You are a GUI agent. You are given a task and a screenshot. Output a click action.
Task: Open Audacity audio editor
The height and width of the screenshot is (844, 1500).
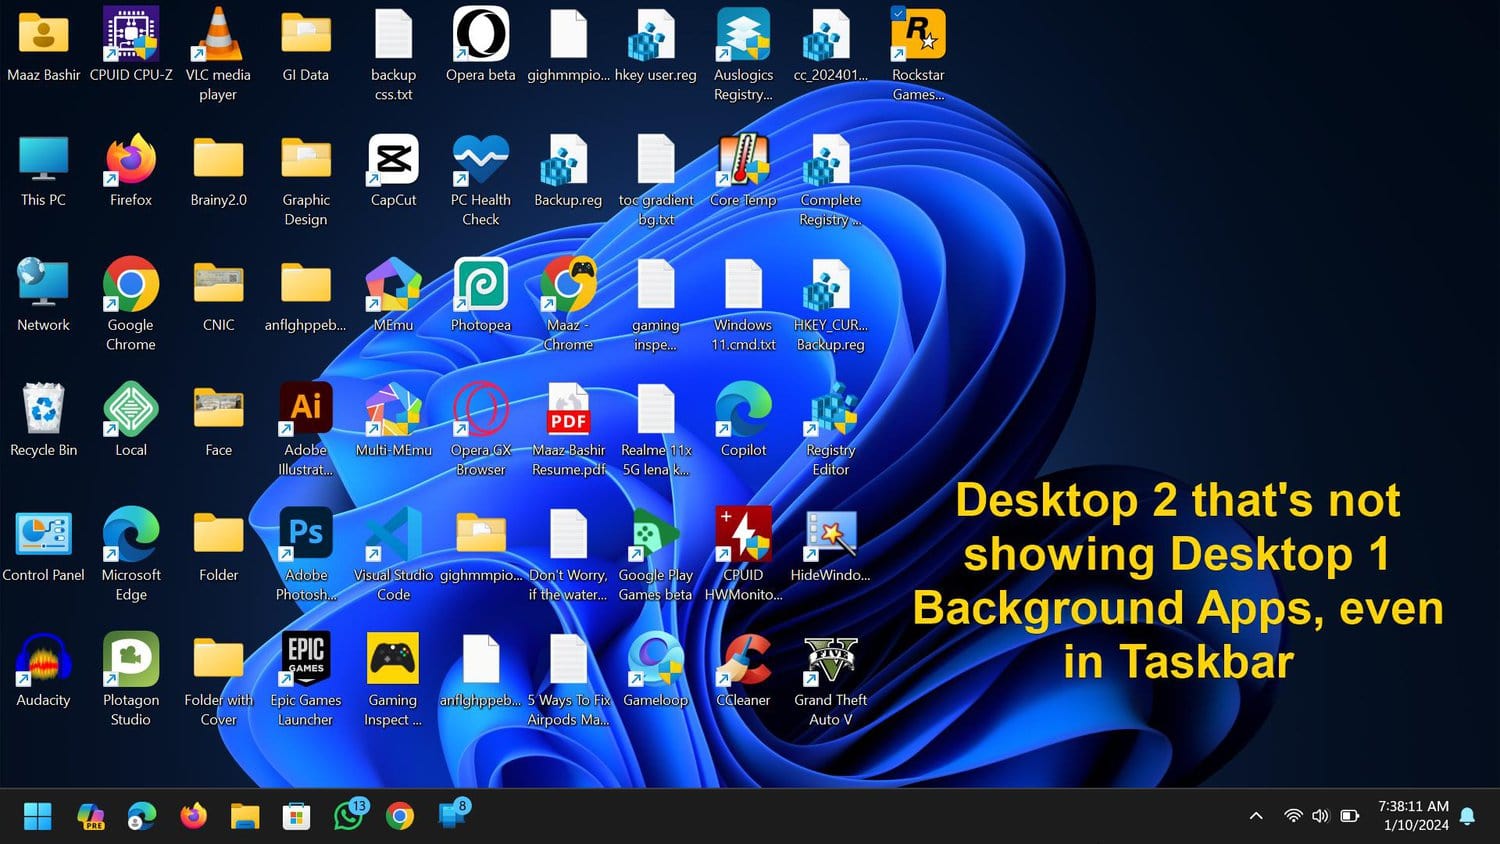pos(43,658)
